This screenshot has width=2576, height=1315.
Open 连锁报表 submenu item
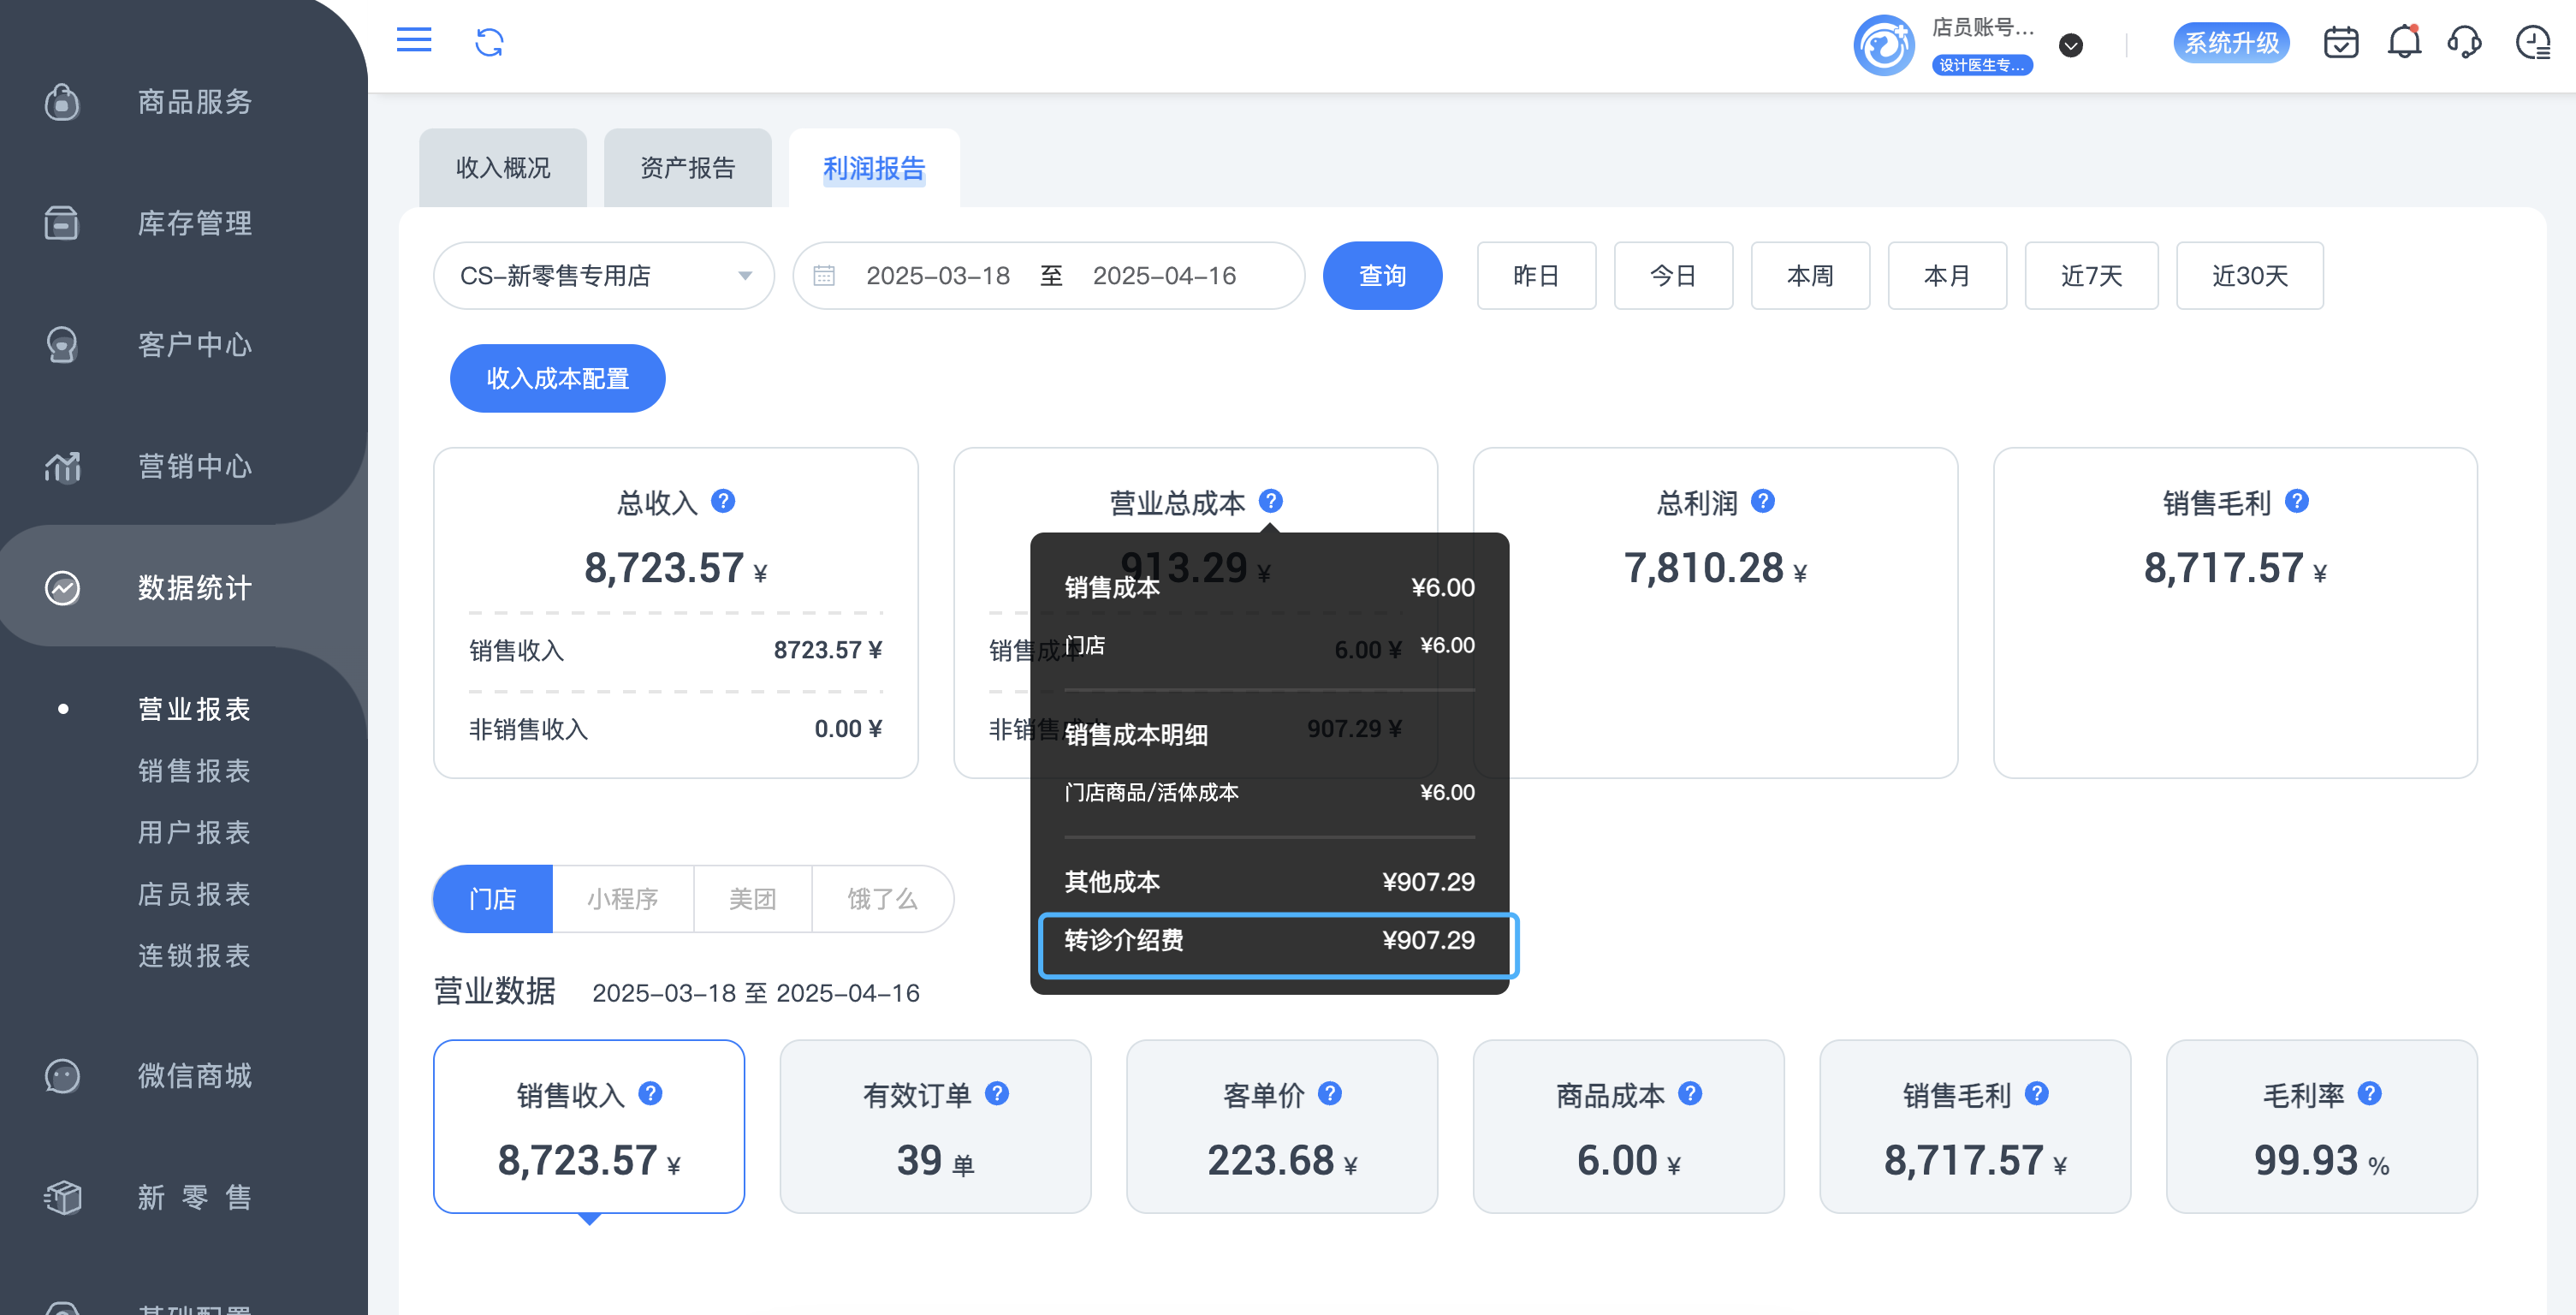point(194,956)
